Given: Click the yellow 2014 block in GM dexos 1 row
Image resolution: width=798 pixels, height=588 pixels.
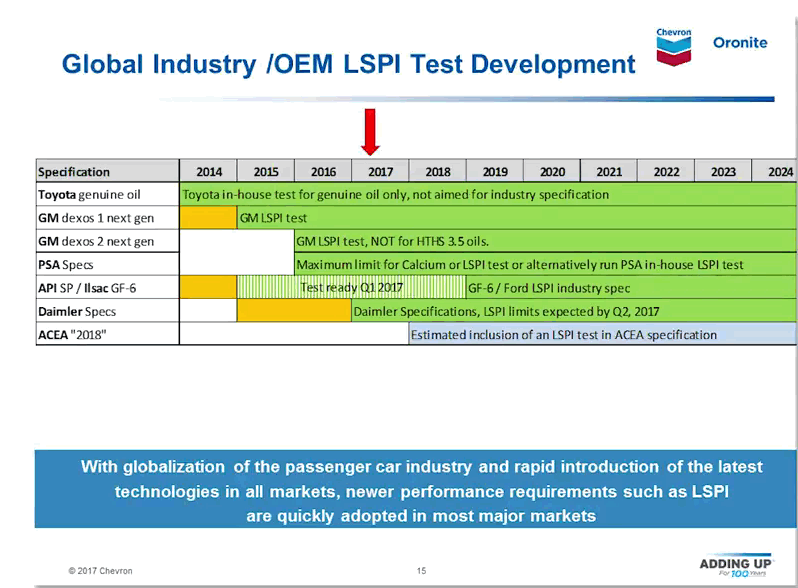Looking at the screenshot, I should [208, 218].
